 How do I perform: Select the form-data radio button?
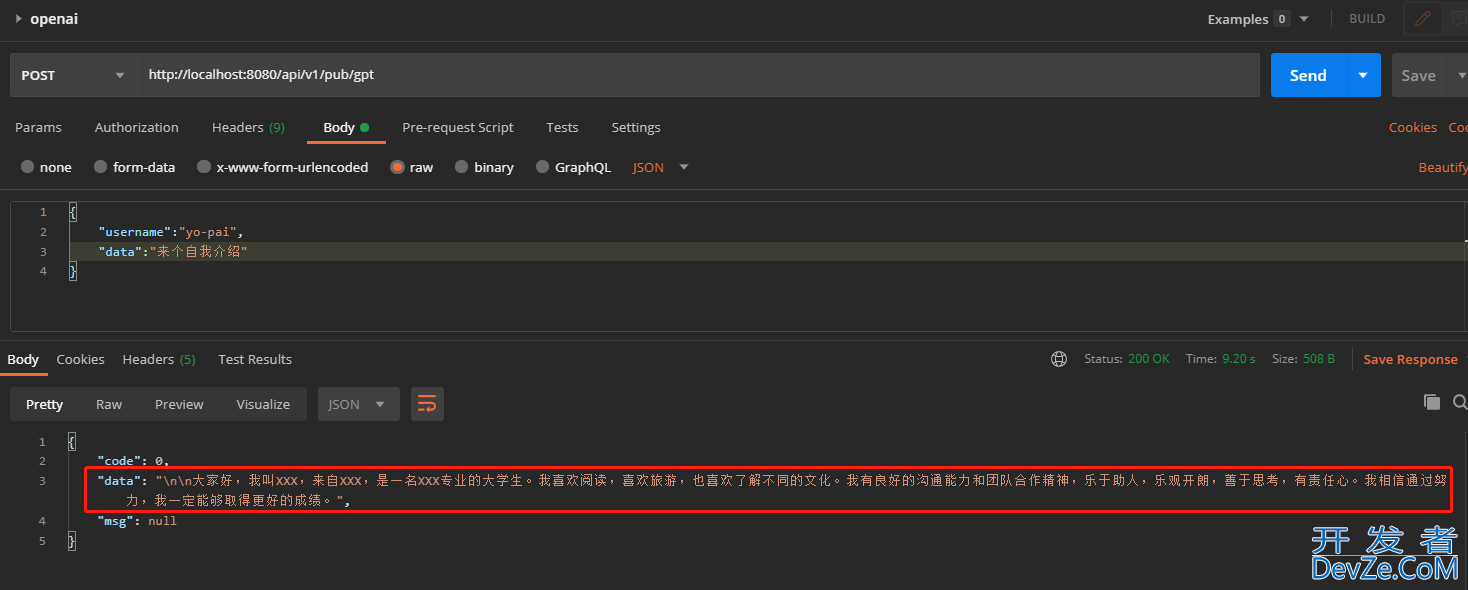[101, 167]
